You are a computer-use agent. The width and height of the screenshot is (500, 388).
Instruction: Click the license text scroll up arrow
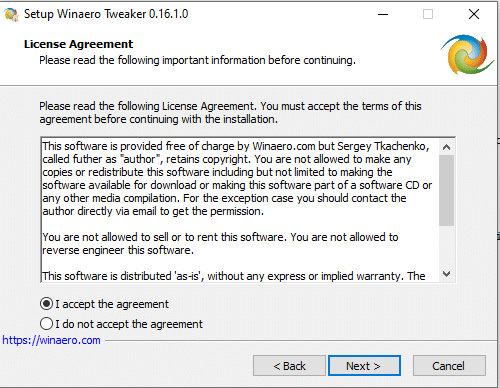(x=446, y=147)
